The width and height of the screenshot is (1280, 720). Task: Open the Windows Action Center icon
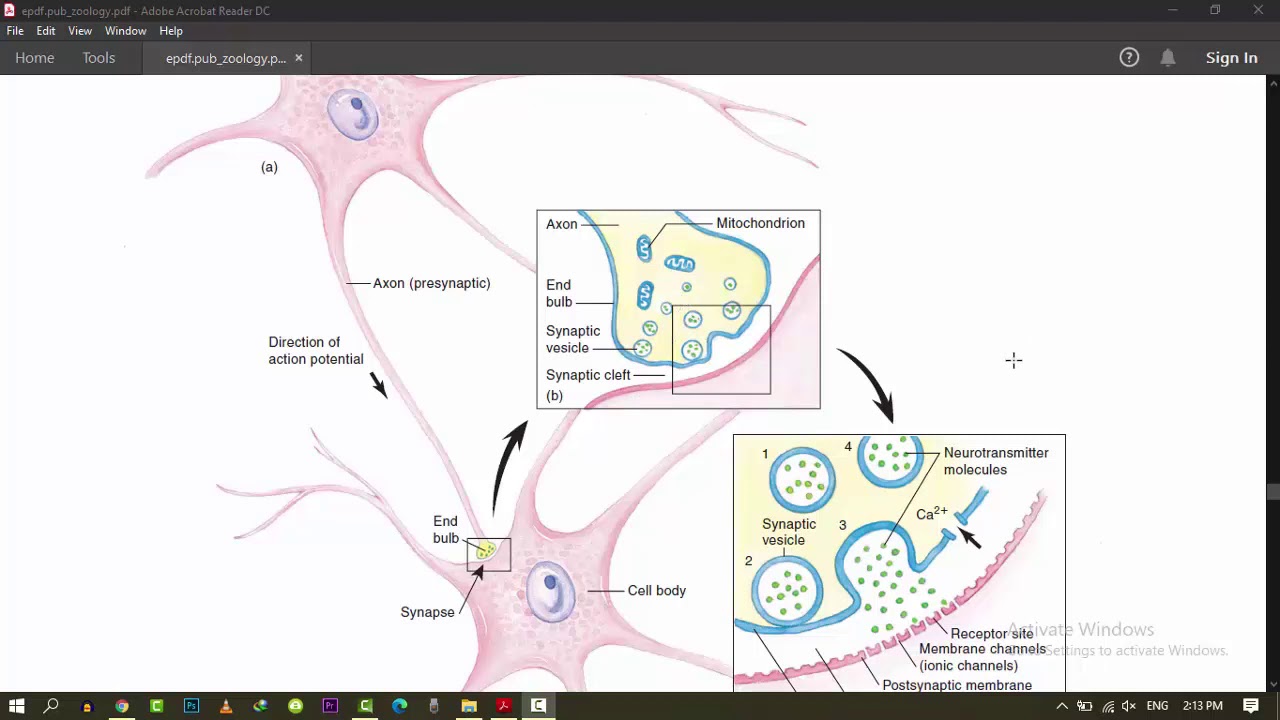pos(1251,706)
